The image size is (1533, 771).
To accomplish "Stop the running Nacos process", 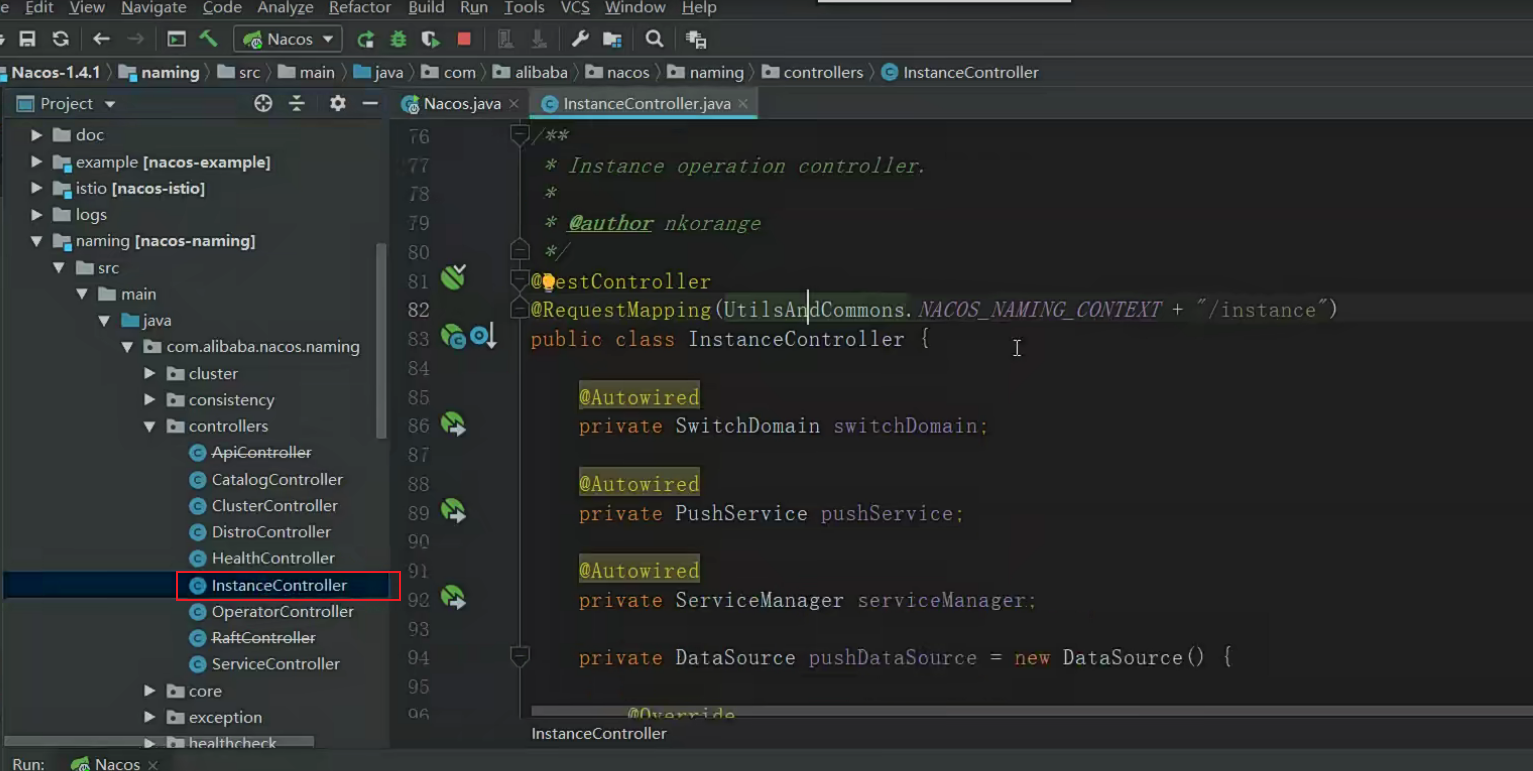I will pos(464,39).
